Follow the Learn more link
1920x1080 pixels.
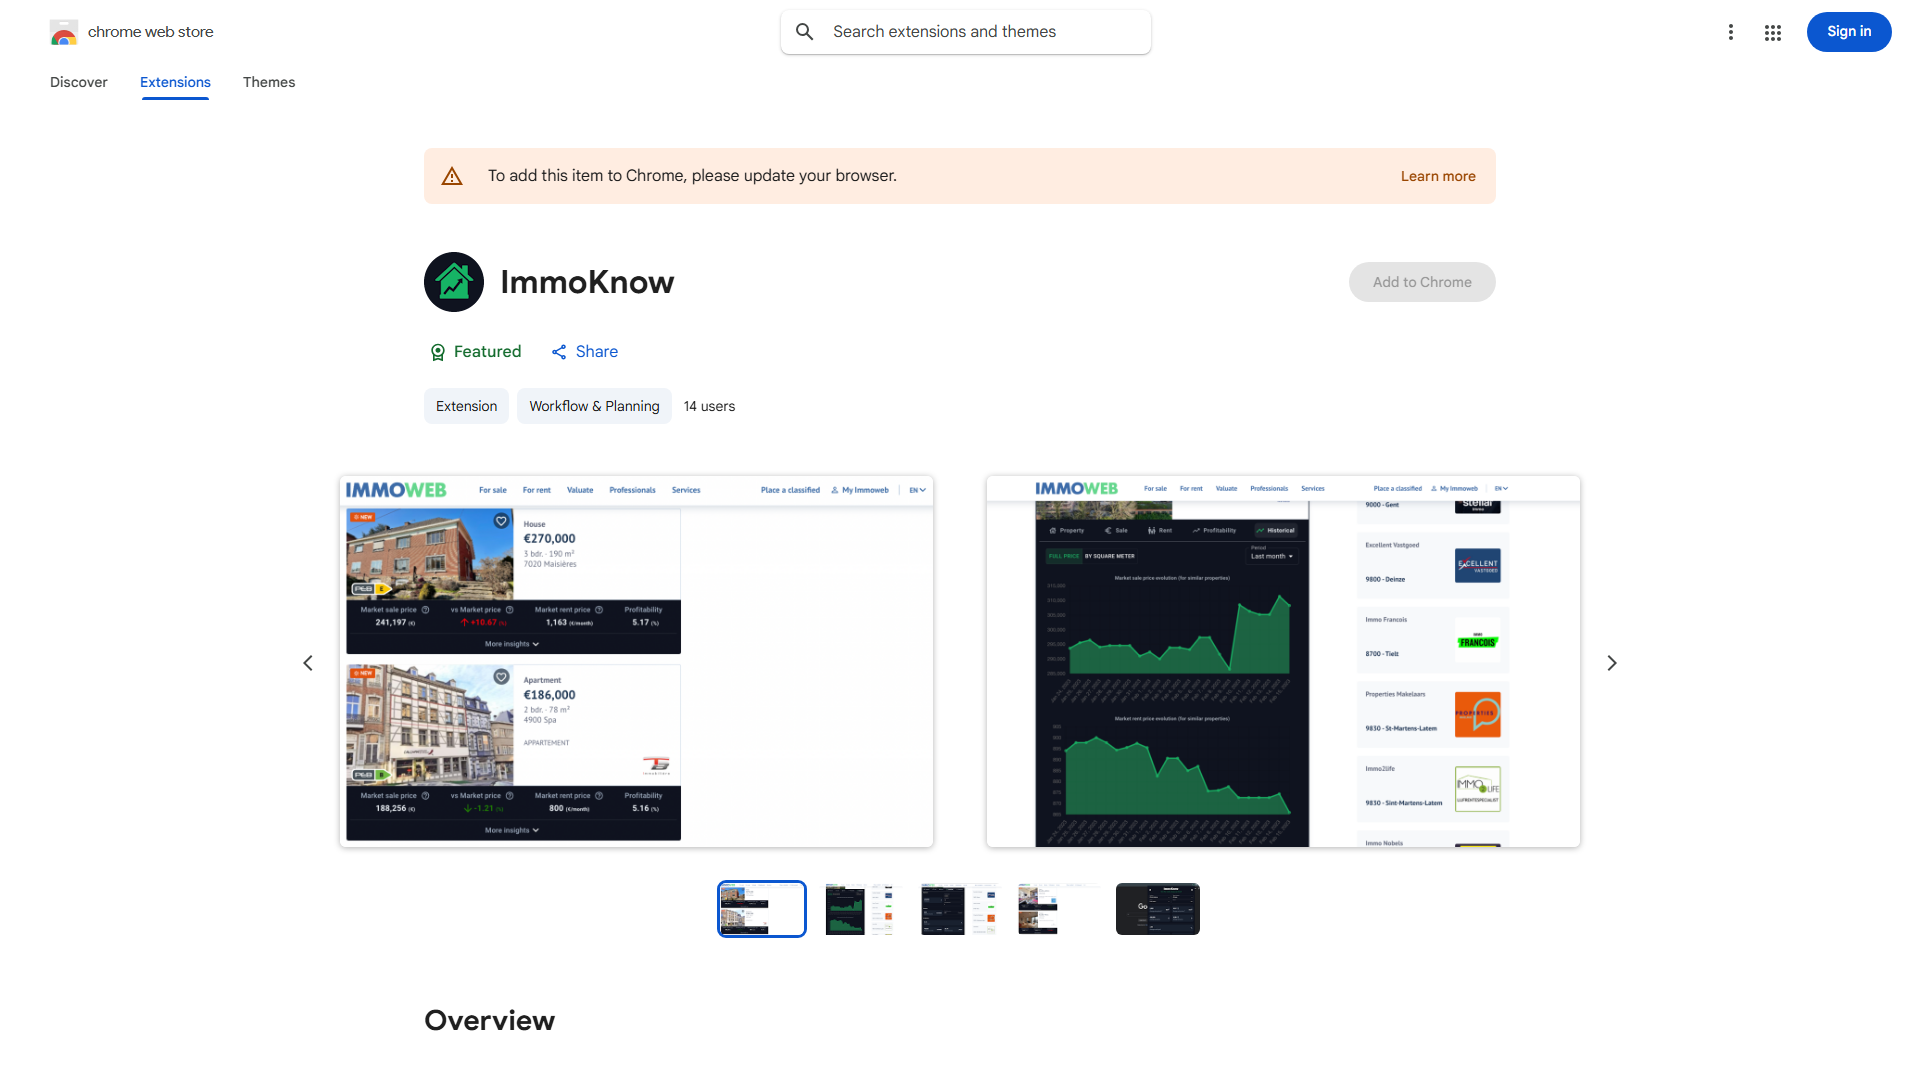[x=1437, y=176]
